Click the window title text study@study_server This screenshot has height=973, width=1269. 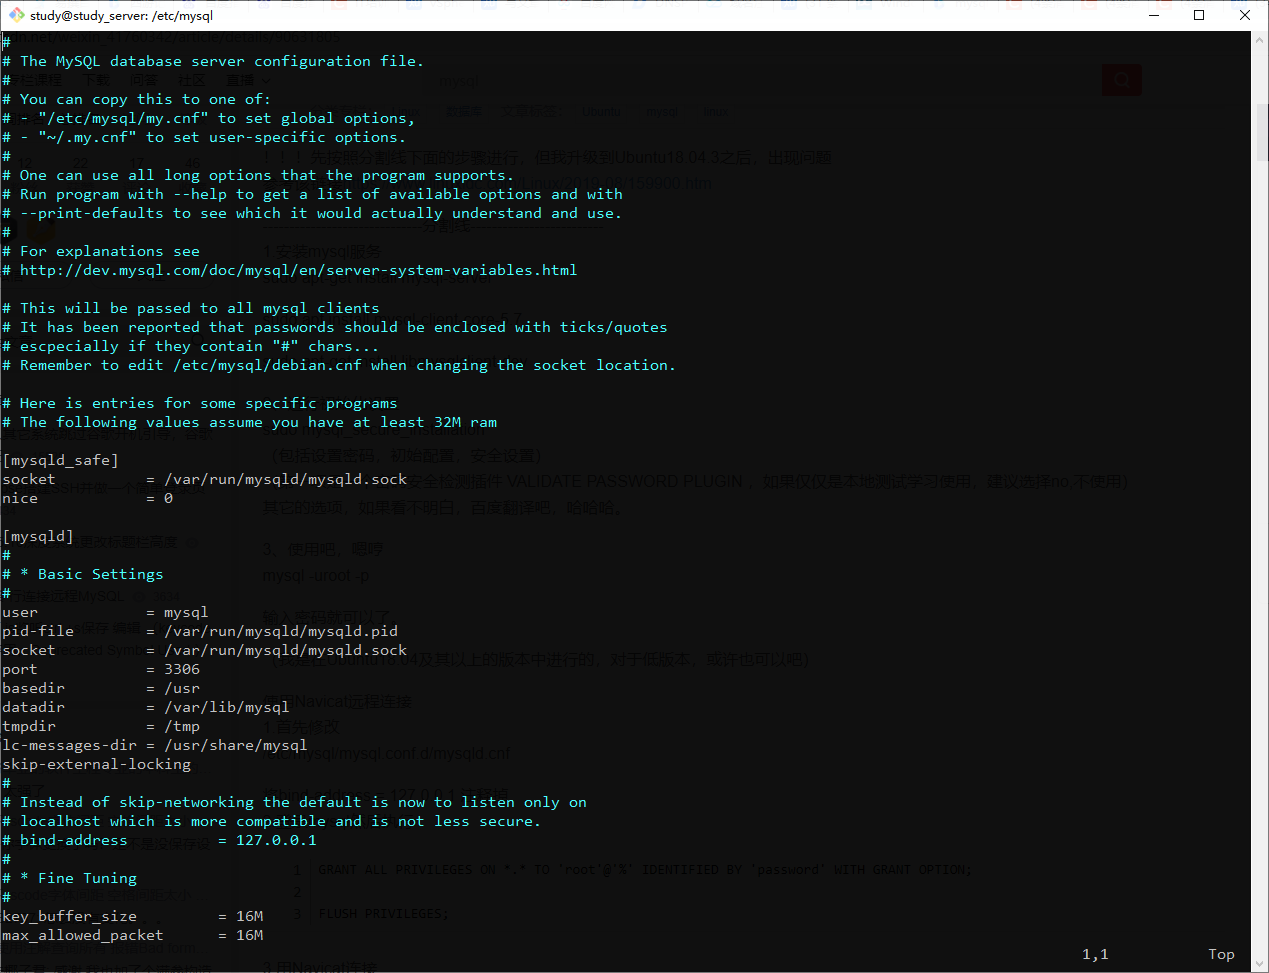tap(121, 15)
